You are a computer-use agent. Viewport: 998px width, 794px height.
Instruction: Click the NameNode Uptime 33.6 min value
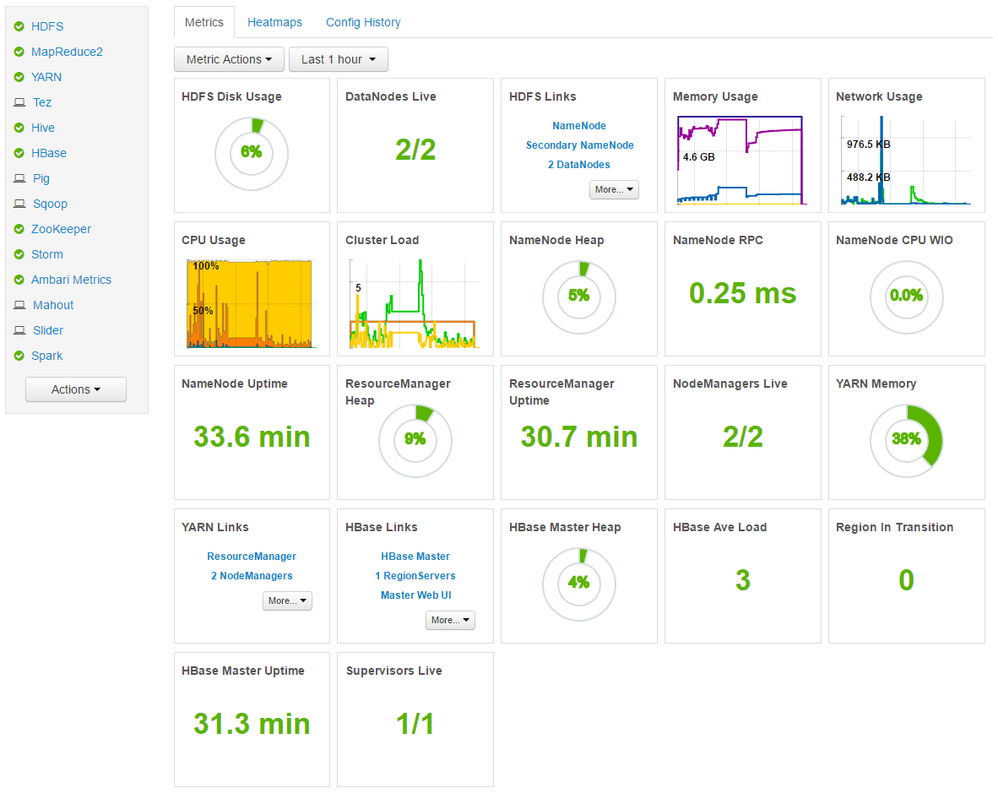(x=251, y=437)
